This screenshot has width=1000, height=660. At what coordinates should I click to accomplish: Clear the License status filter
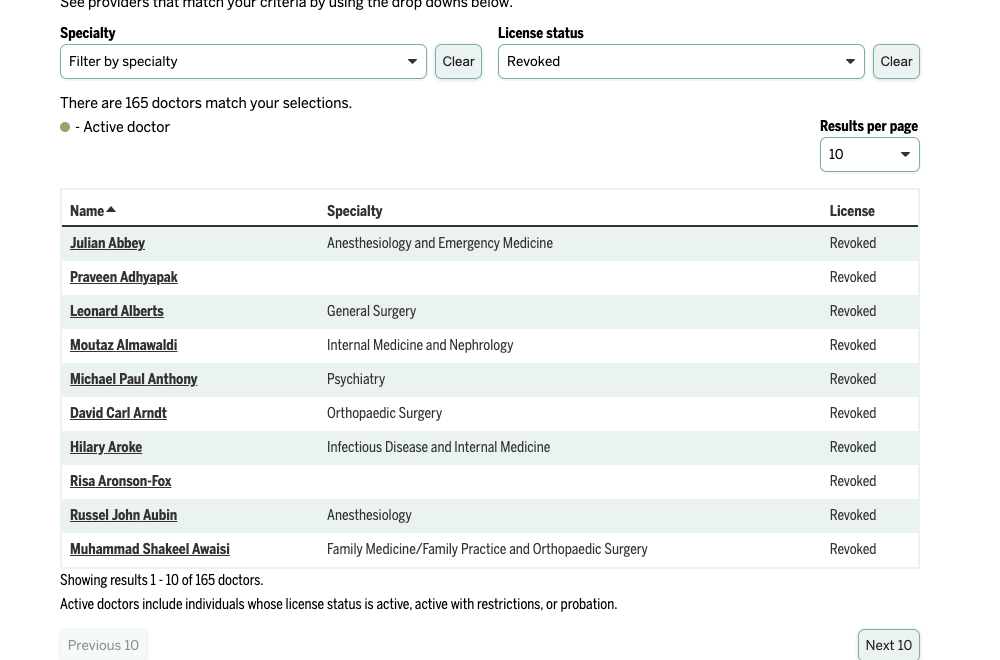point(896,62)
